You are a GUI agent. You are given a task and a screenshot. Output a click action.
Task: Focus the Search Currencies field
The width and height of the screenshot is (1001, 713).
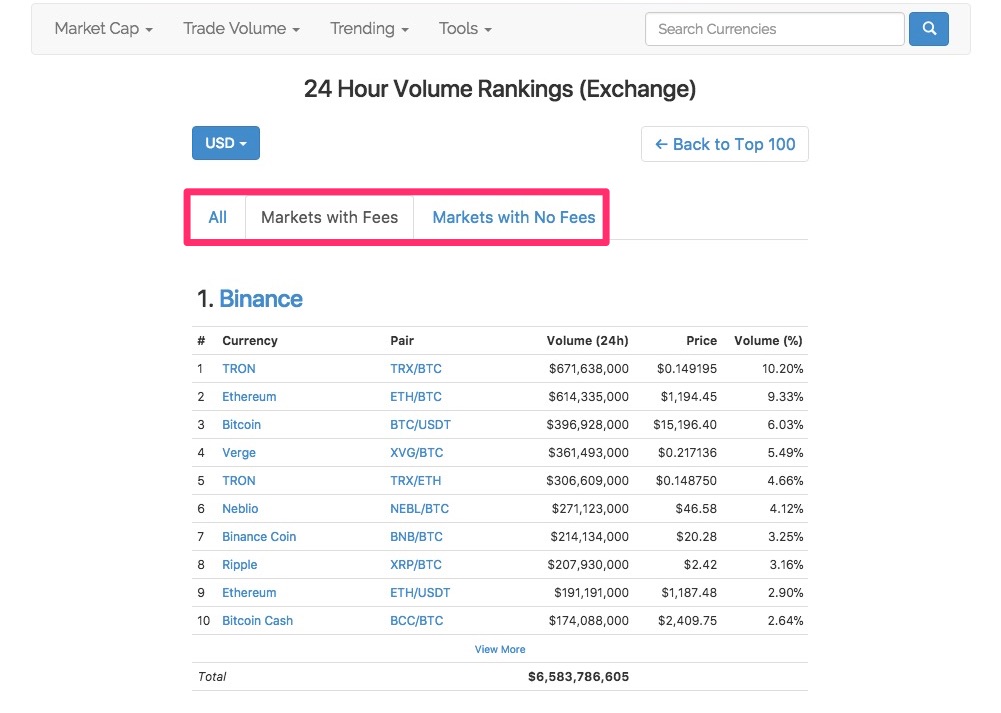point(774,29)
